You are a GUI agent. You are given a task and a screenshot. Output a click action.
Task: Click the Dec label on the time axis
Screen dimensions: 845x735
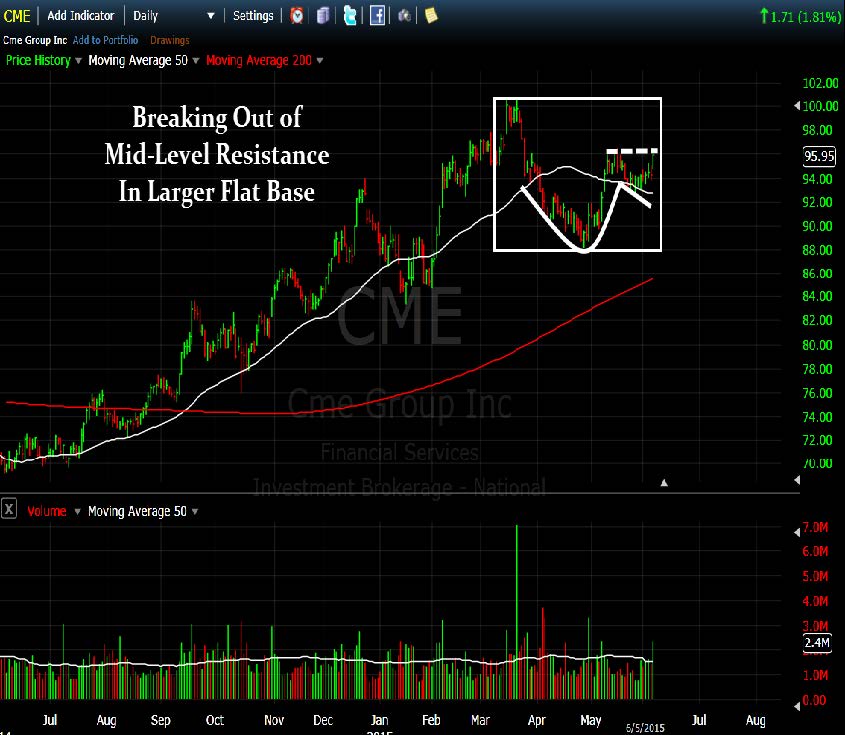tap(323, 720)
